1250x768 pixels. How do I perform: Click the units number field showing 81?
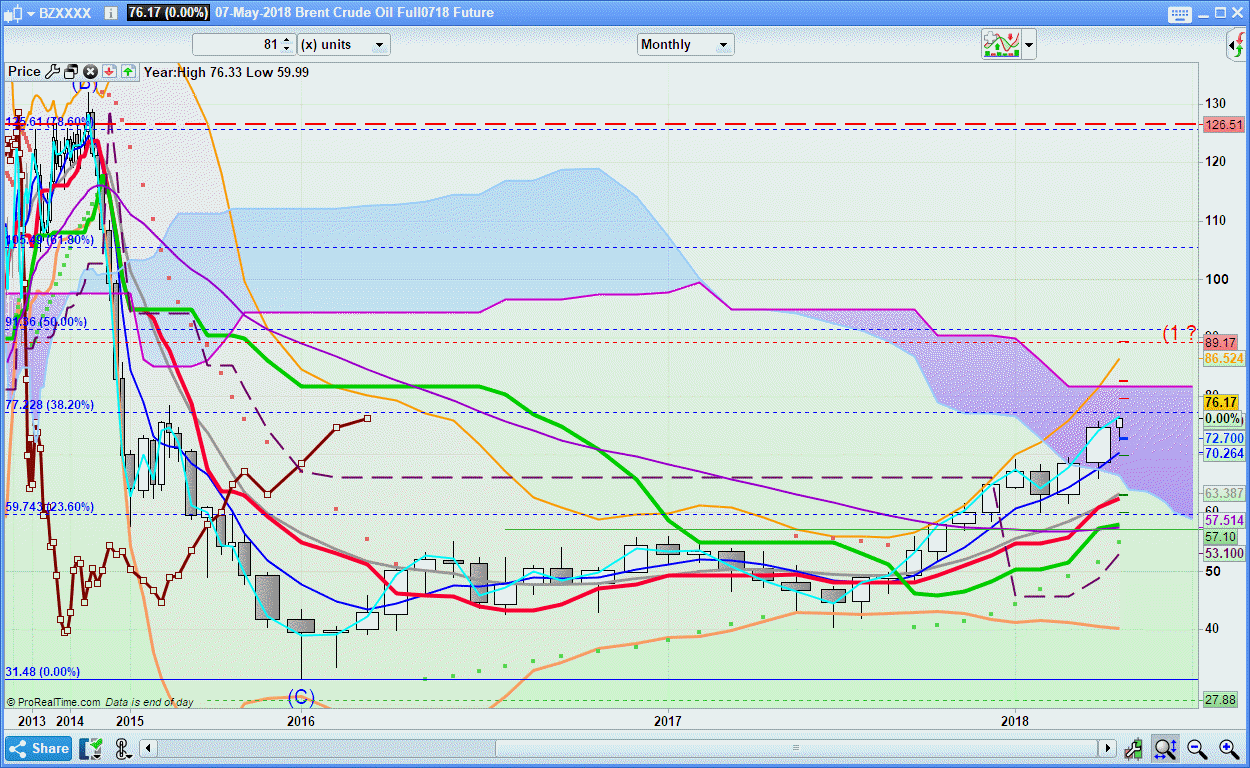[x=236, y=45]
